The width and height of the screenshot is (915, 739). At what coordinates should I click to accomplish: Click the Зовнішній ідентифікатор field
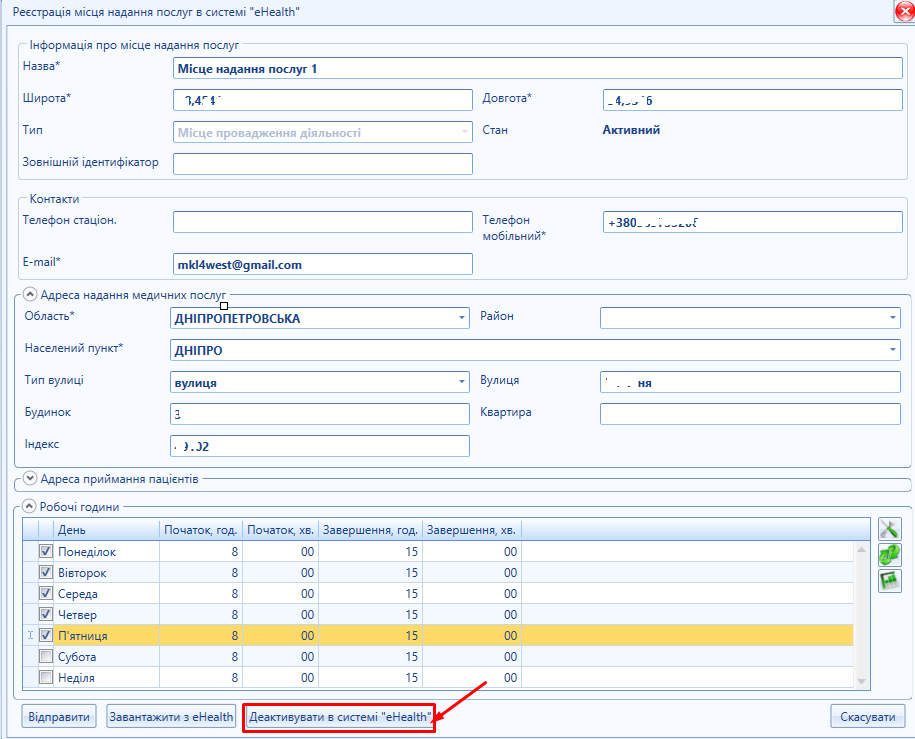coord(323,163)
